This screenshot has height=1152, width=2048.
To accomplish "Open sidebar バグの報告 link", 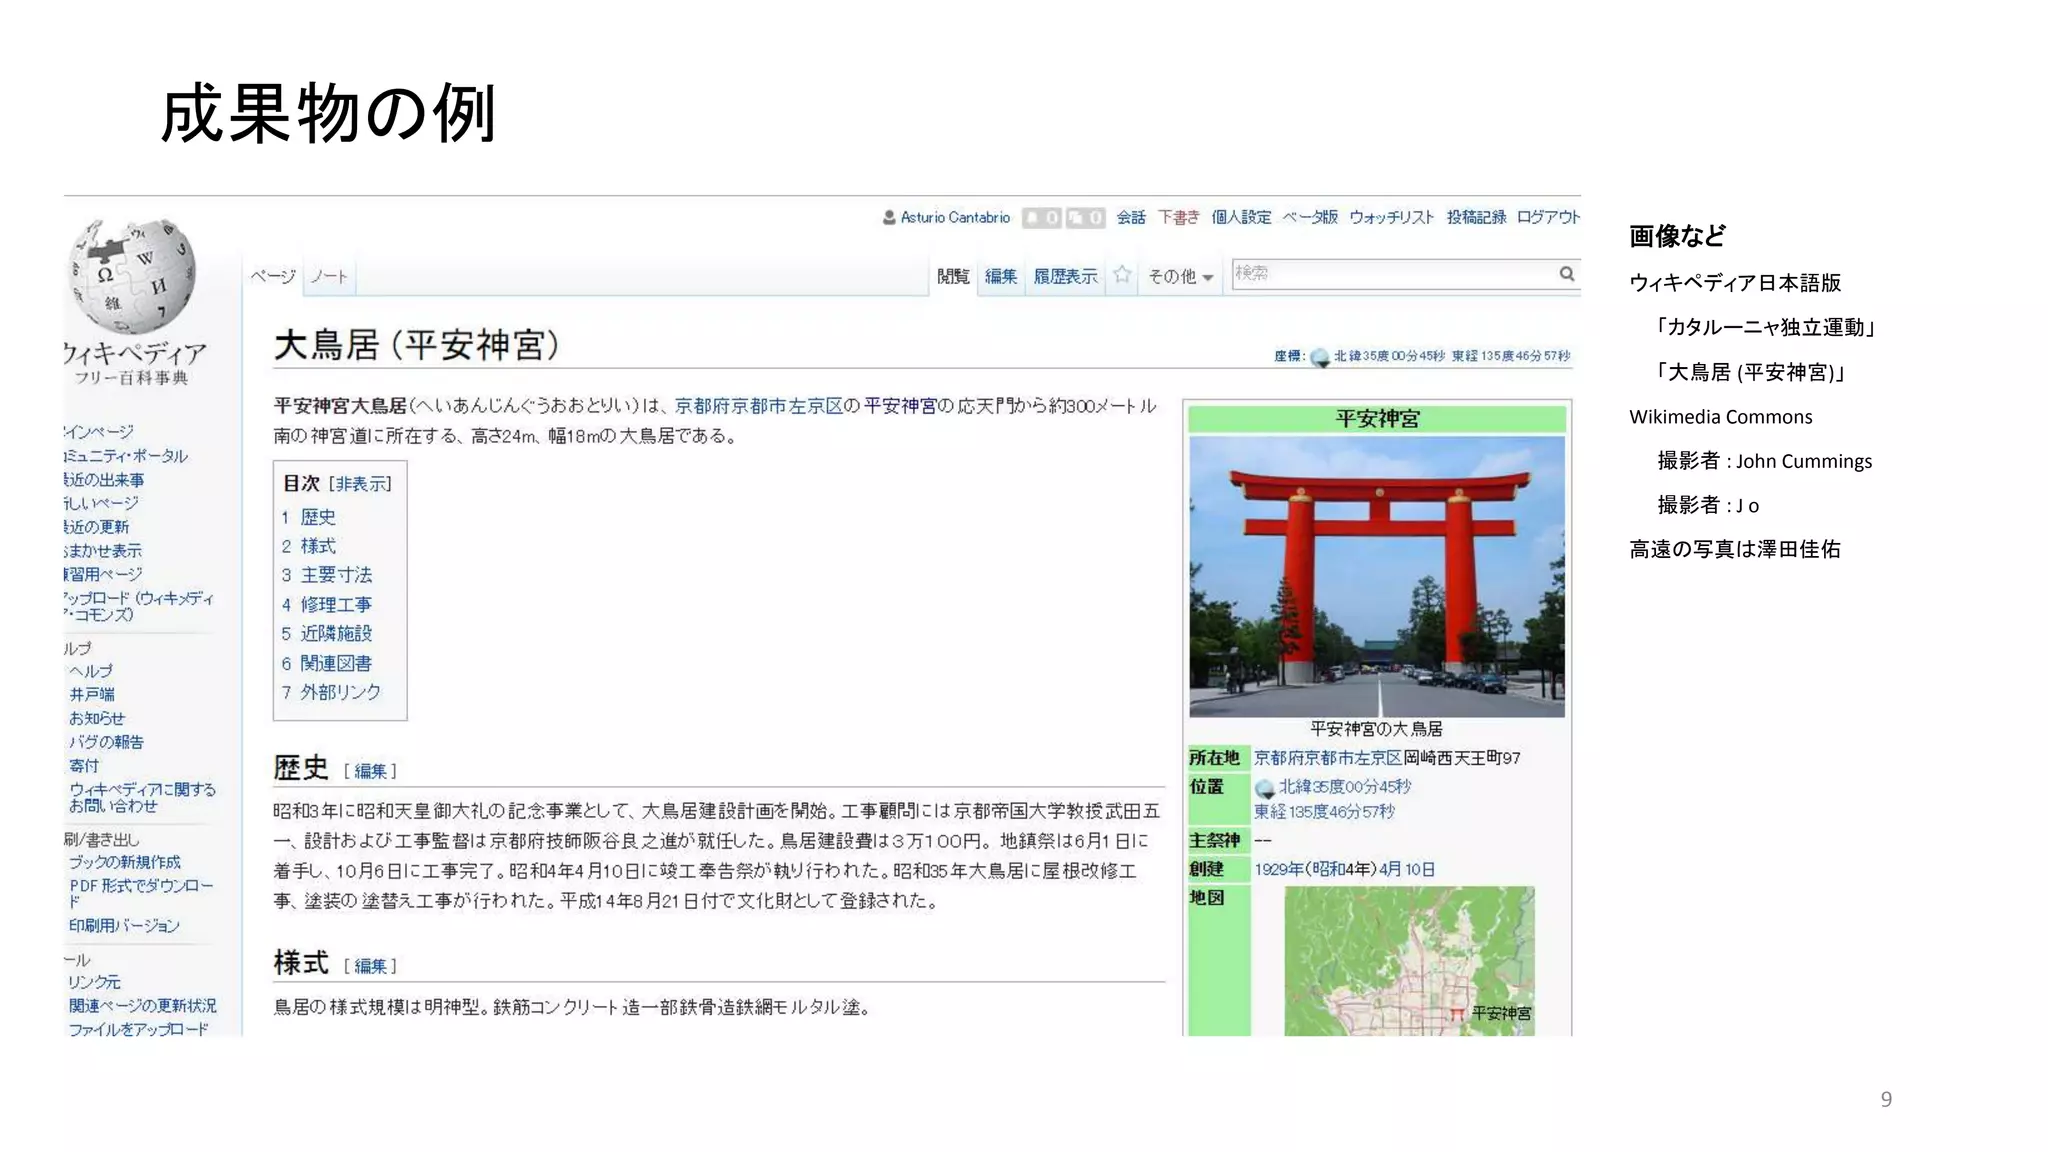I will click(106, 742).
